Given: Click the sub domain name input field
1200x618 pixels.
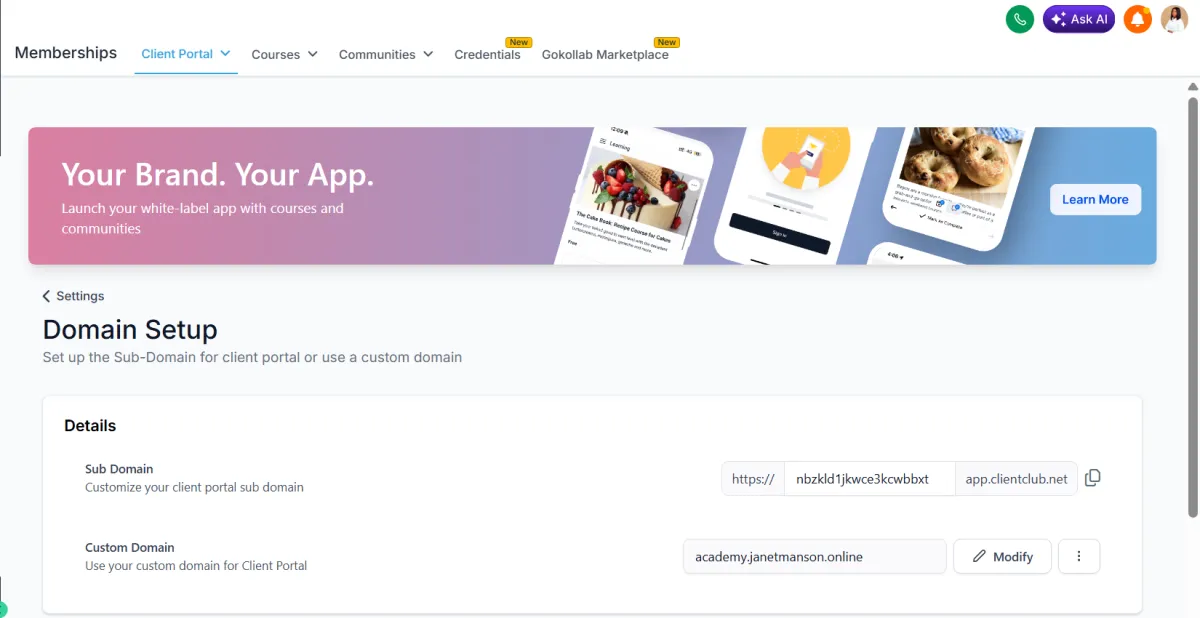Looking at the screenshot, I should coord(869,479).
